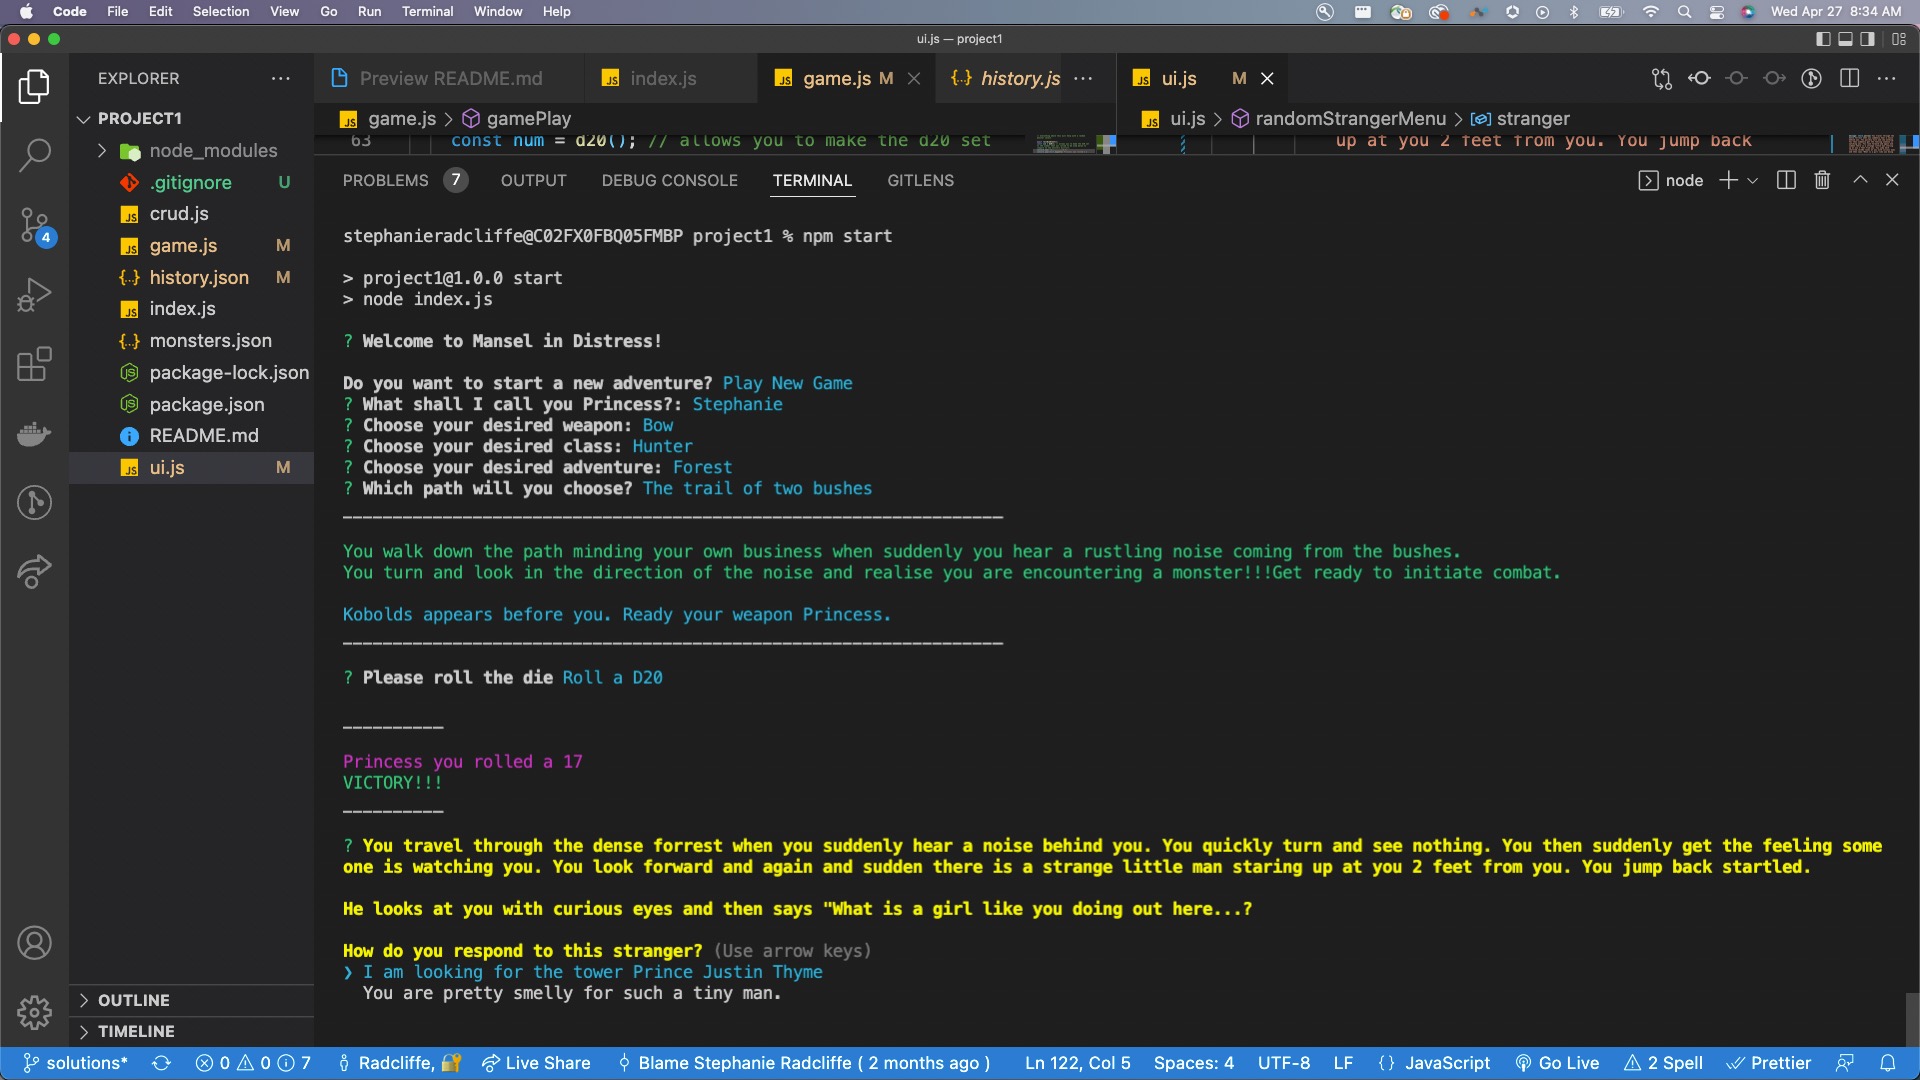Image resolution: width=1920 pixels, height=1080 pixels.
Task: Open the Accounts menu icon
Action: [x=34, y=943]
